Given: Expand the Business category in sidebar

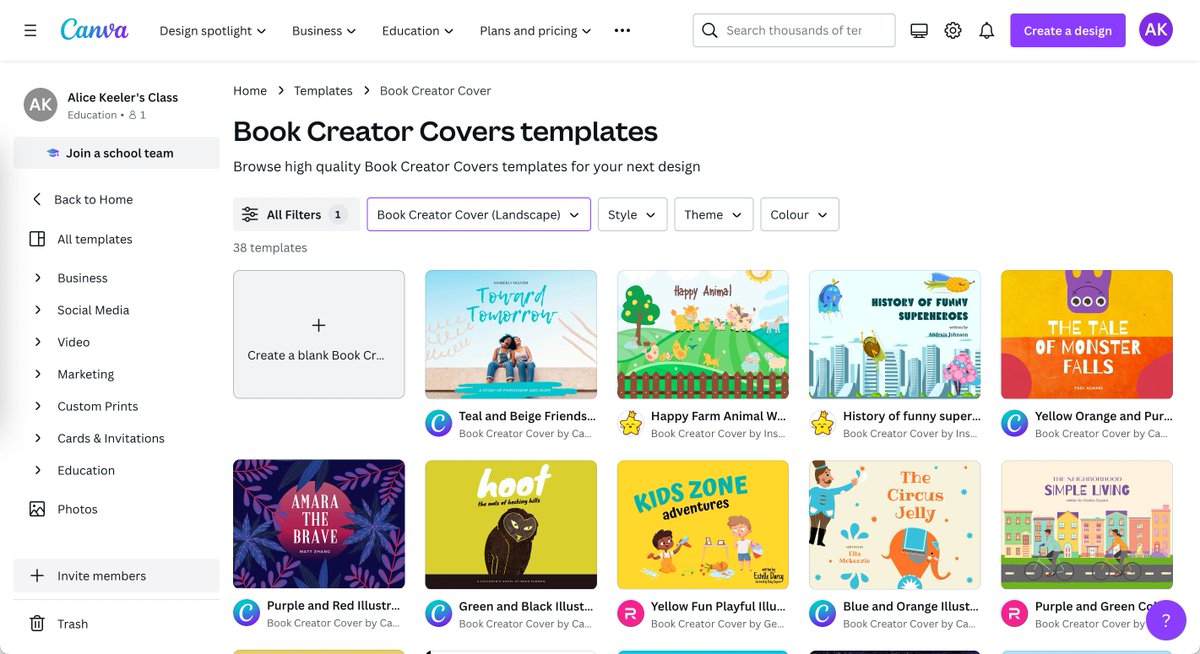Looking at the screenshot, I should [x=38, y=278].
